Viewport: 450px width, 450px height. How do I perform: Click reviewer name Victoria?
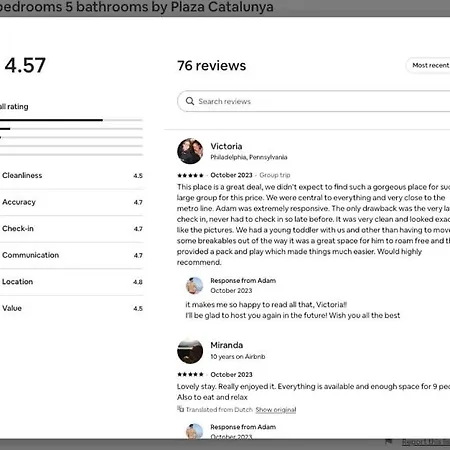tap(226, 146)
